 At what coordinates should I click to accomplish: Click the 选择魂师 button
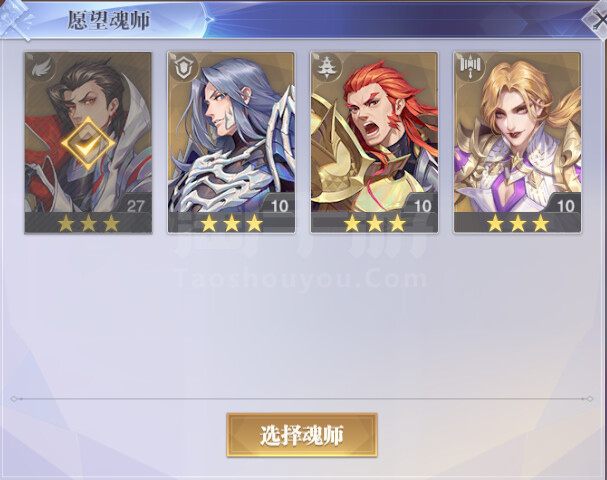pyautogui.click(x=302, y=435)
